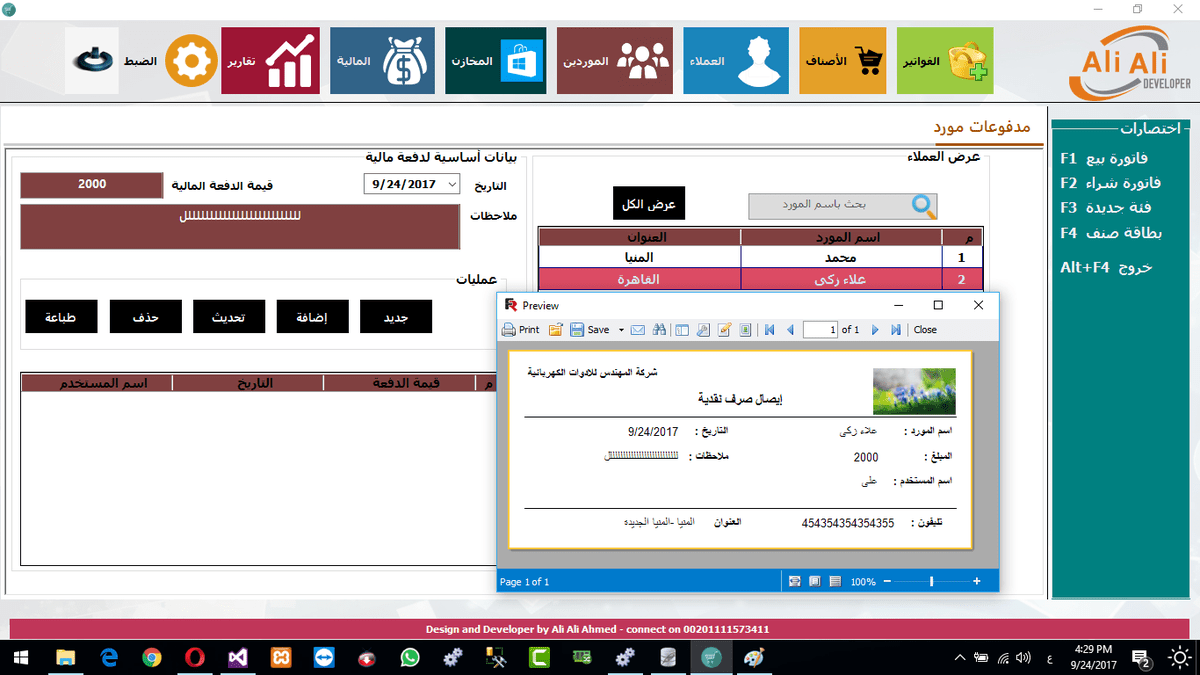This screenshot has height=675, width=1200.
Task: Select supplier row محمد in table
Action: pyautogui.click(x=761, y=257)
